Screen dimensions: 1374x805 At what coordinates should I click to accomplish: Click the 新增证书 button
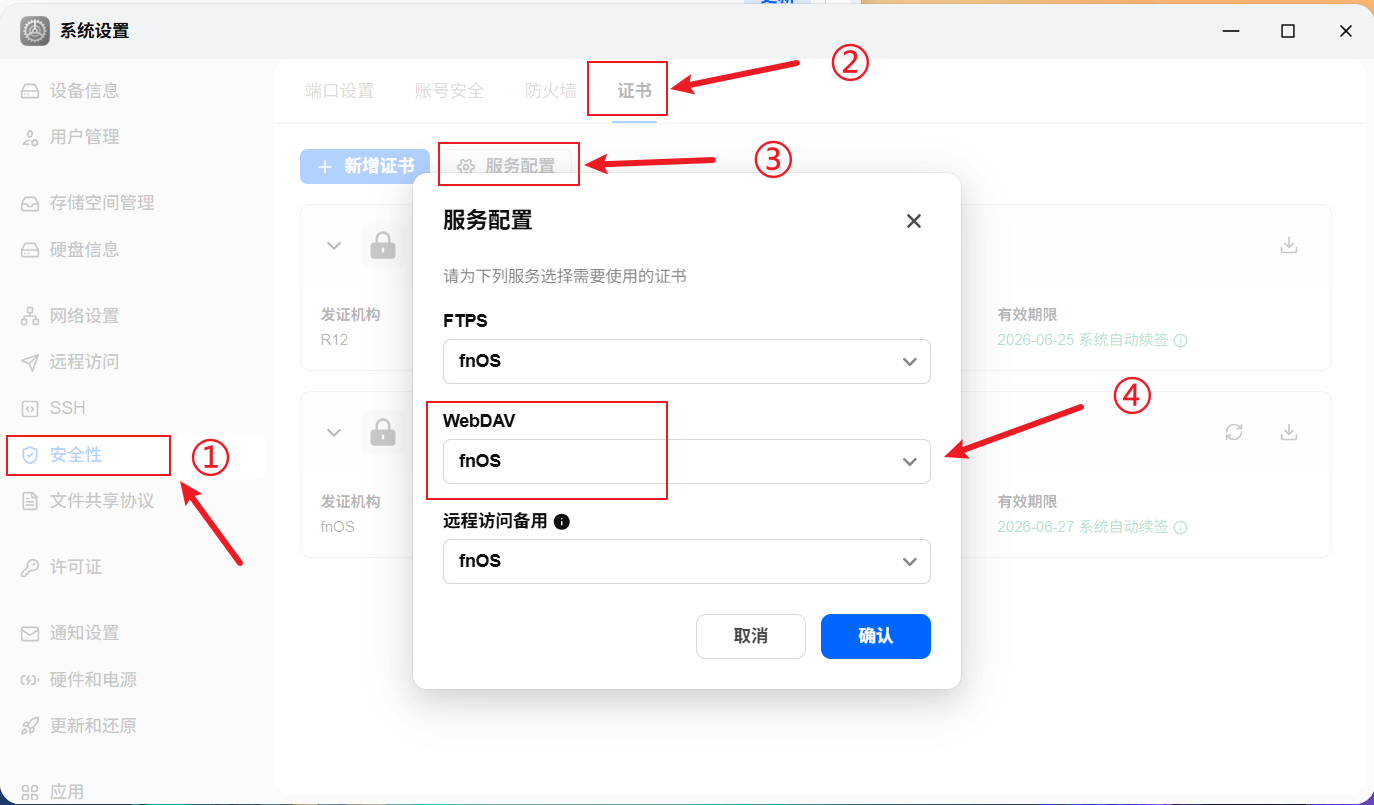click(365, 166)
